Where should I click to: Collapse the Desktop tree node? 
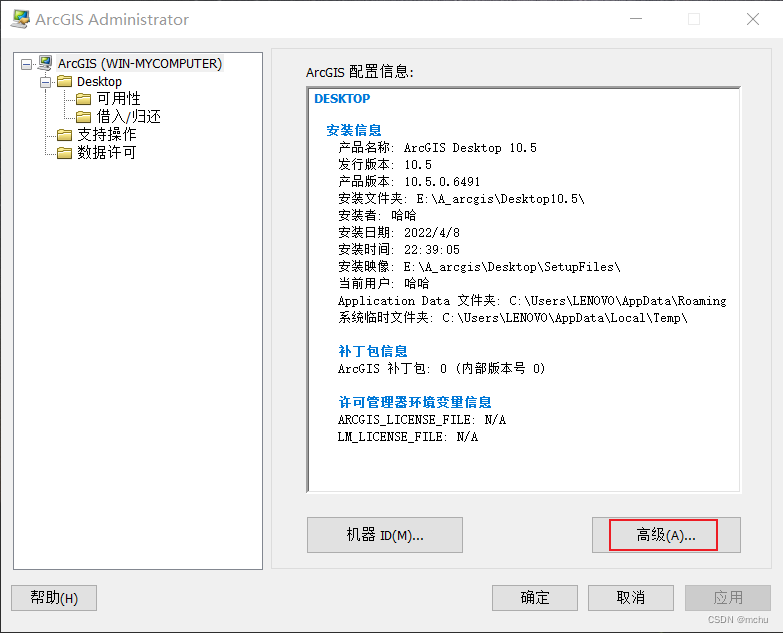pyautogui.click(x=45, y=82)
